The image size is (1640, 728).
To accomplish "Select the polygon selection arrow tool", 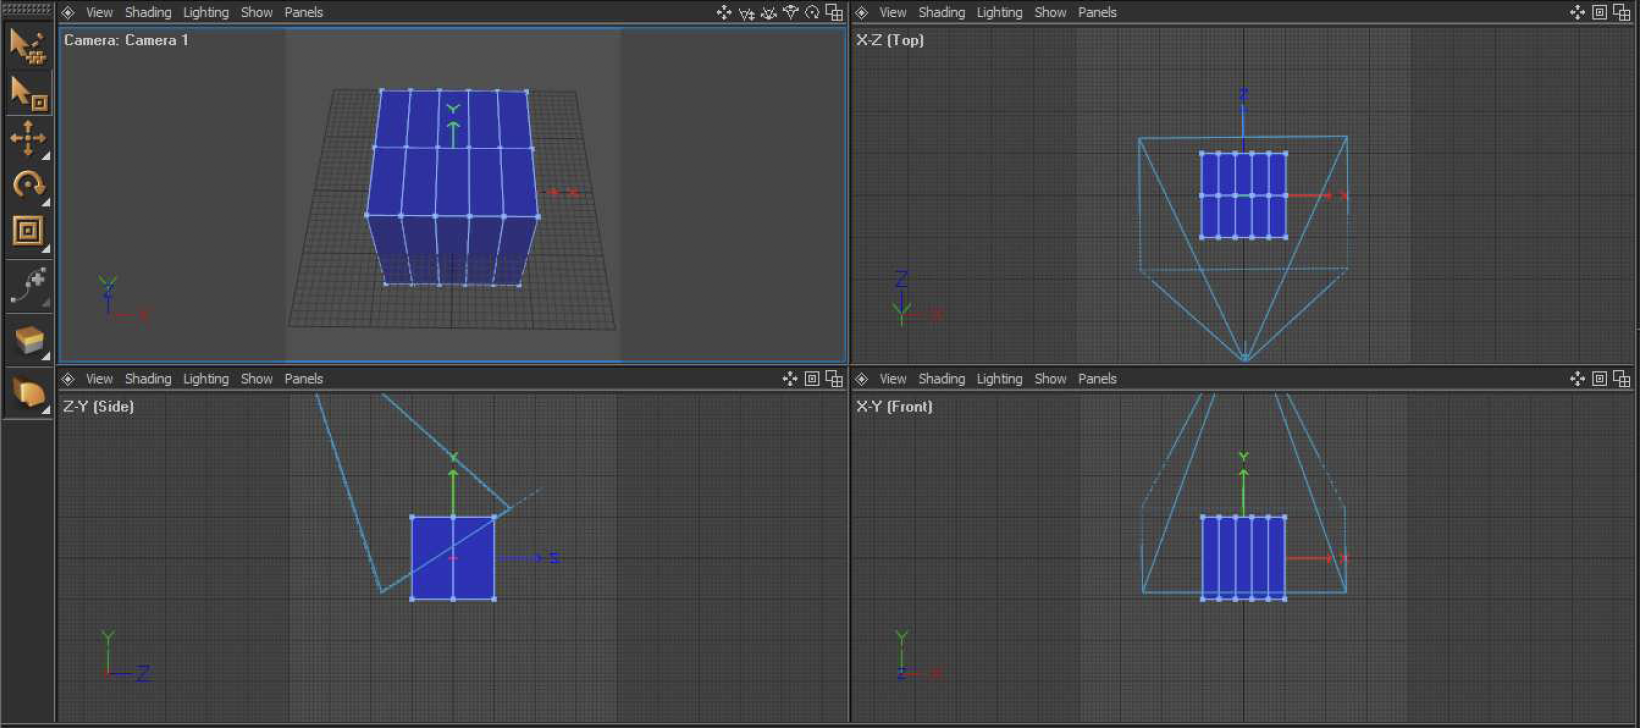I will click(27, 46).
